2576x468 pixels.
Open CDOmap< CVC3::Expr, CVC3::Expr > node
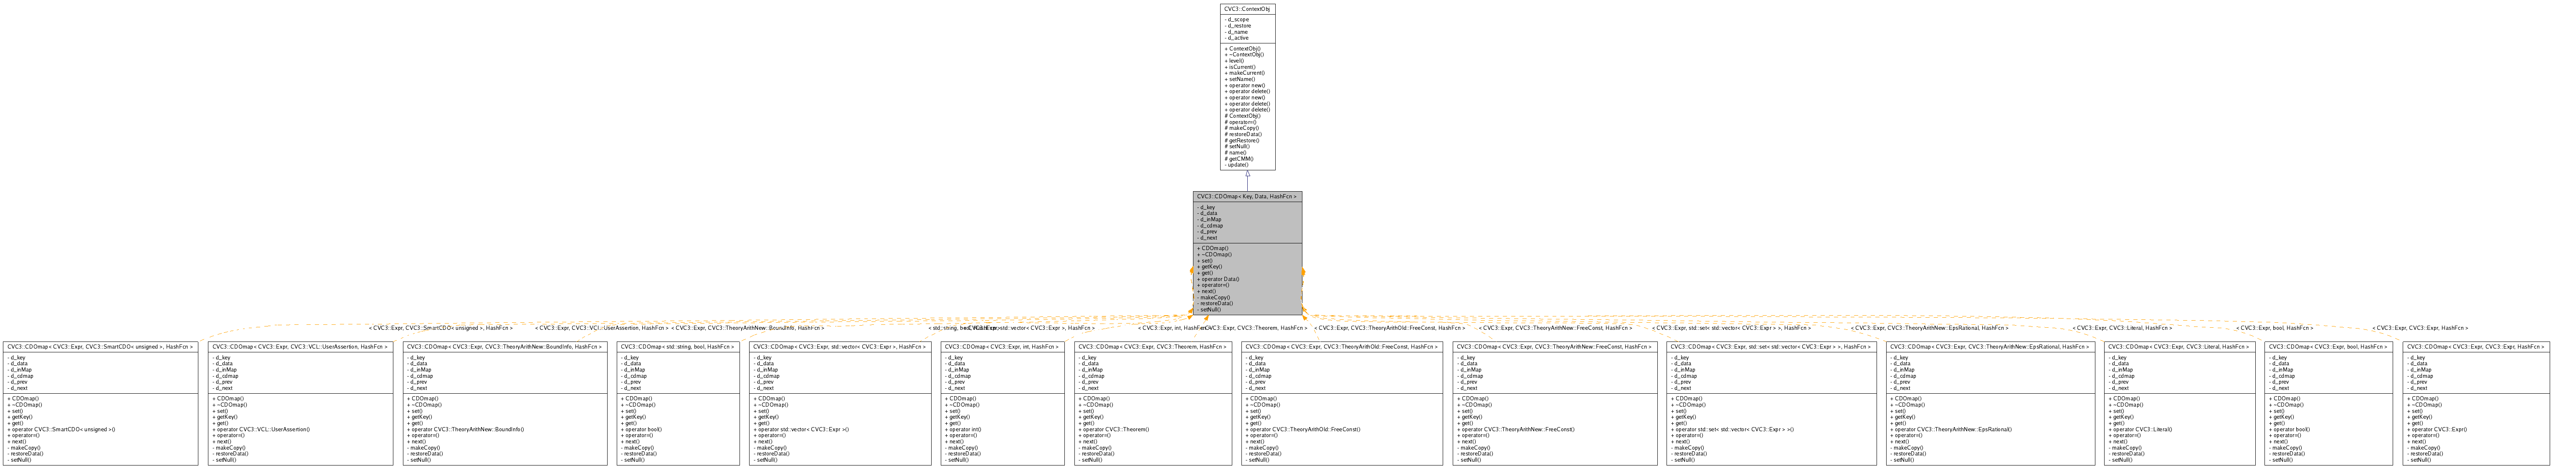pyautogui.click(x=2476, y=346)
